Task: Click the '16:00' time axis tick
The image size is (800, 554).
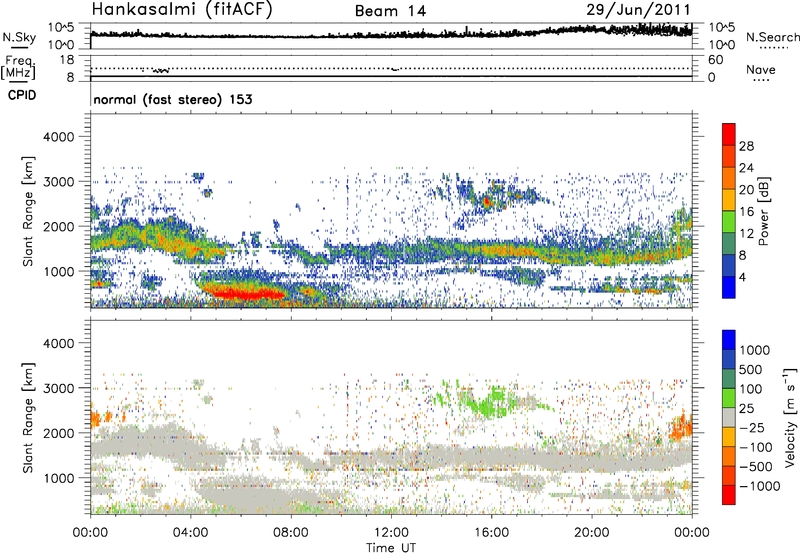Action: [491, 533]
